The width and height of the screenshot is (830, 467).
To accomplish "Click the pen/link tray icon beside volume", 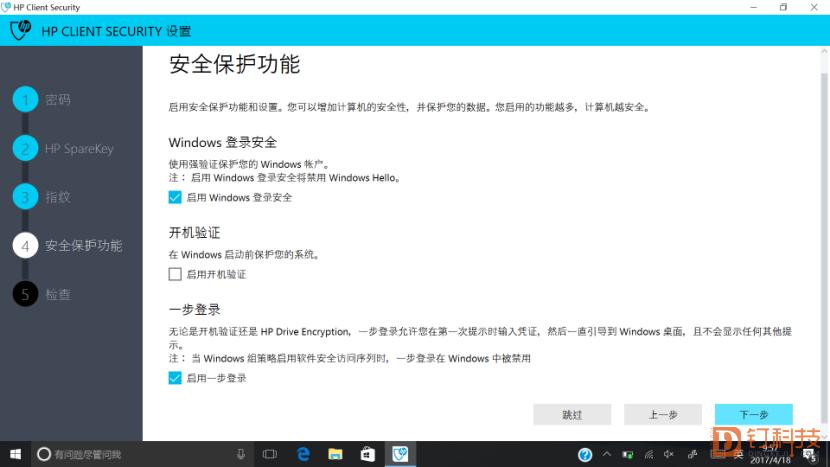I will pyautogui.click(x=692, y=454).
